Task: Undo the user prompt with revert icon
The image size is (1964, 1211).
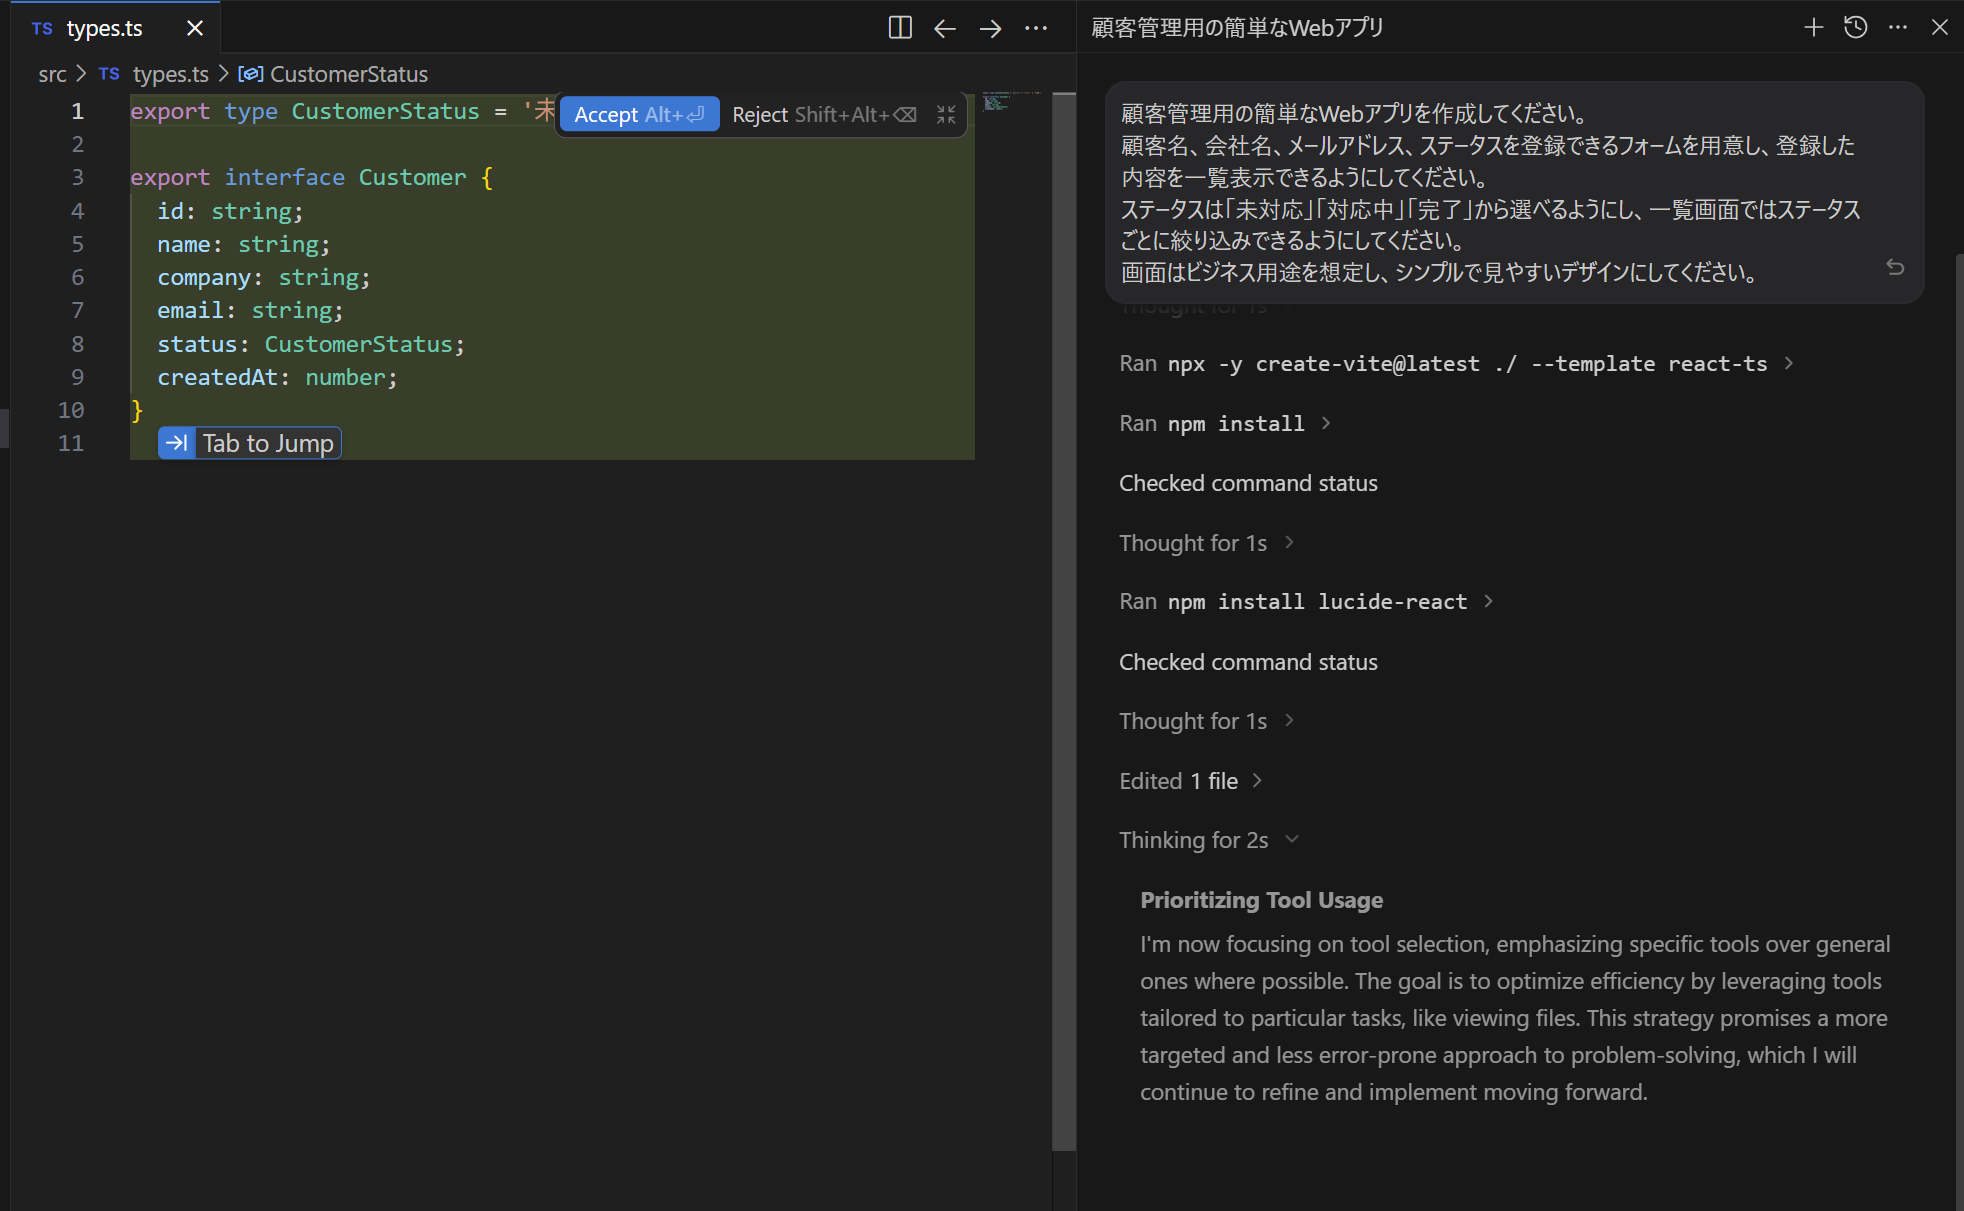Action: coord(1895,267)
